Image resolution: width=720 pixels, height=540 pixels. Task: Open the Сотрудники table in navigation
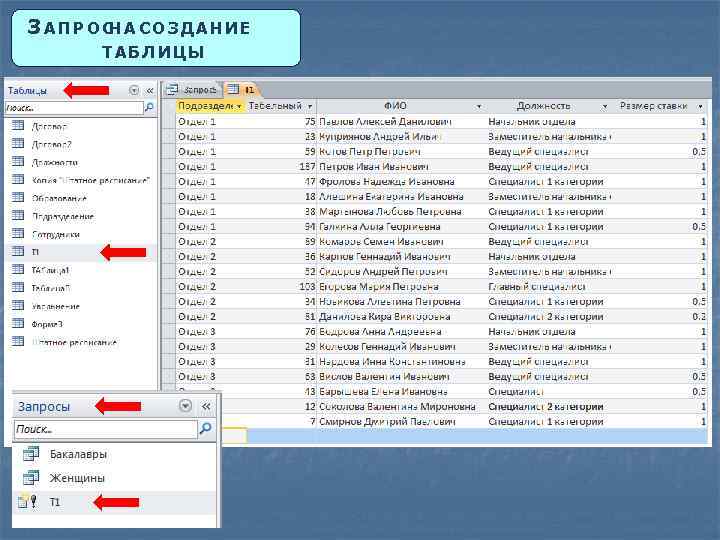pos(56,234)
